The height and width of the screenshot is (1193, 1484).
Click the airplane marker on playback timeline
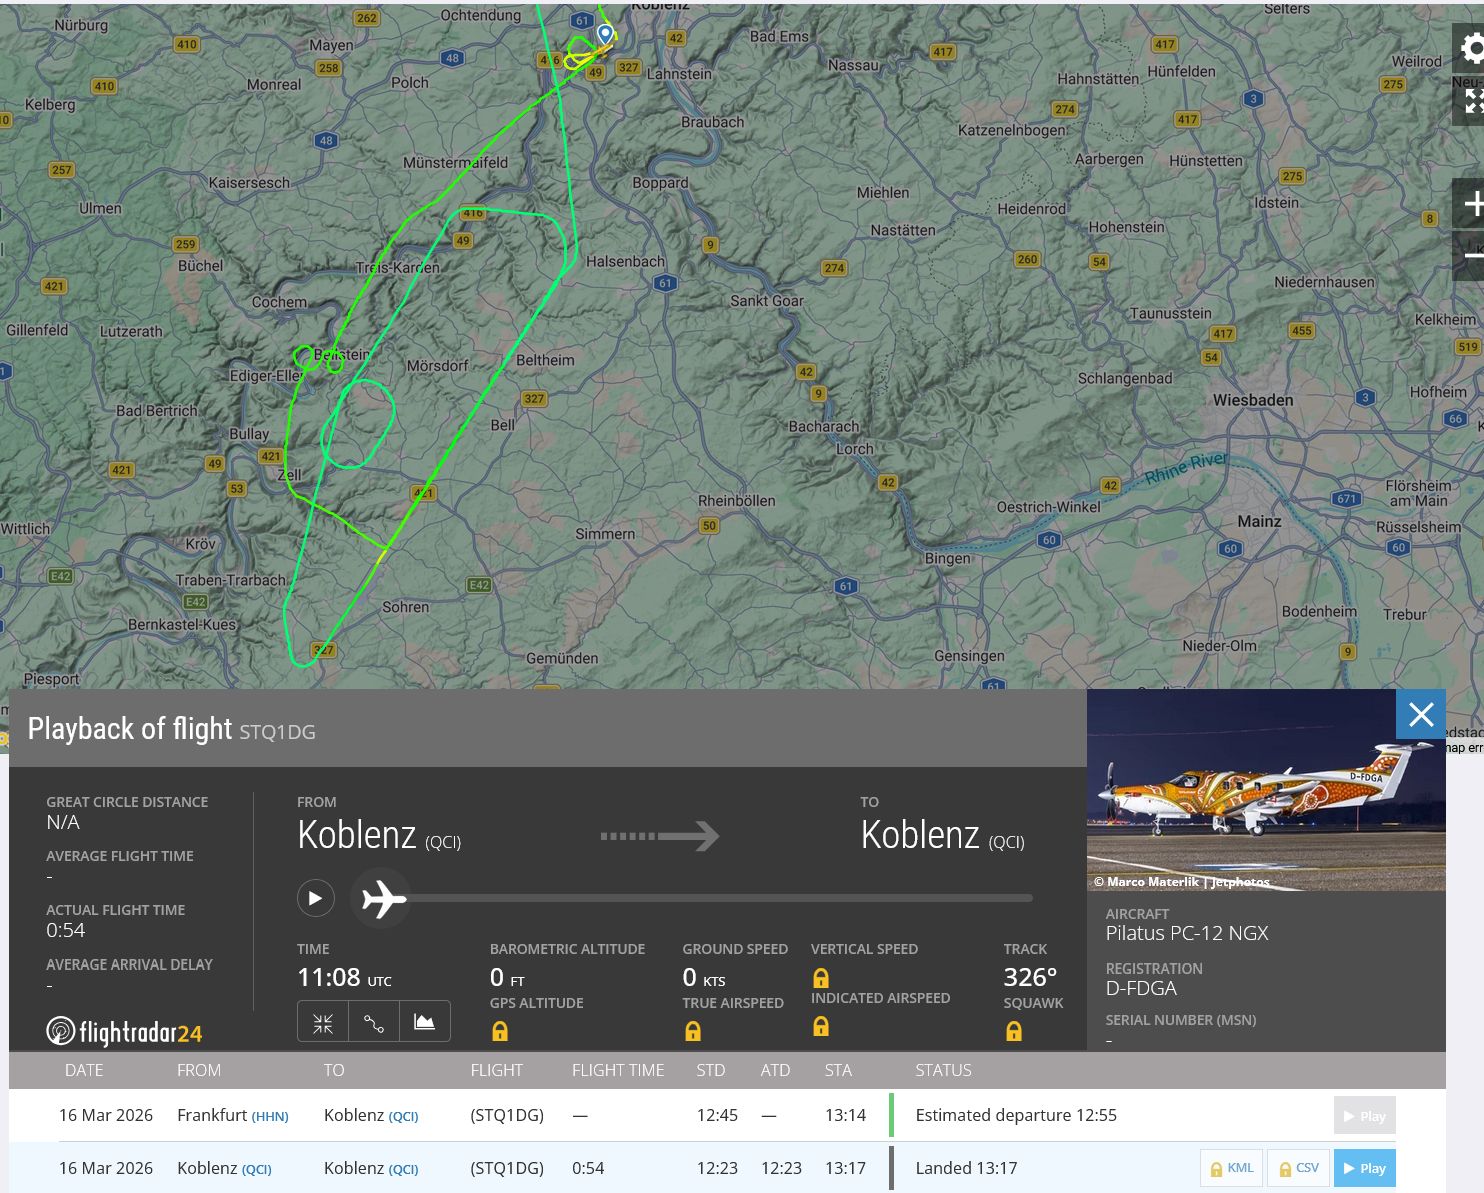(384, 898)
